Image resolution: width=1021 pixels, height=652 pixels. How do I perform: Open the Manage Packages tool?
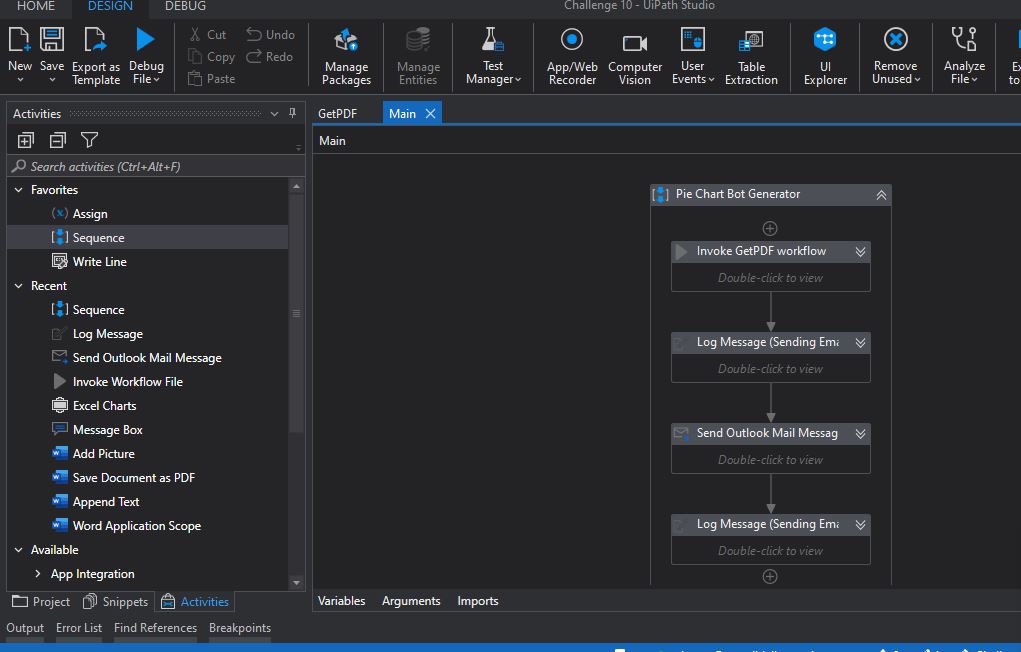pos(346,57)
